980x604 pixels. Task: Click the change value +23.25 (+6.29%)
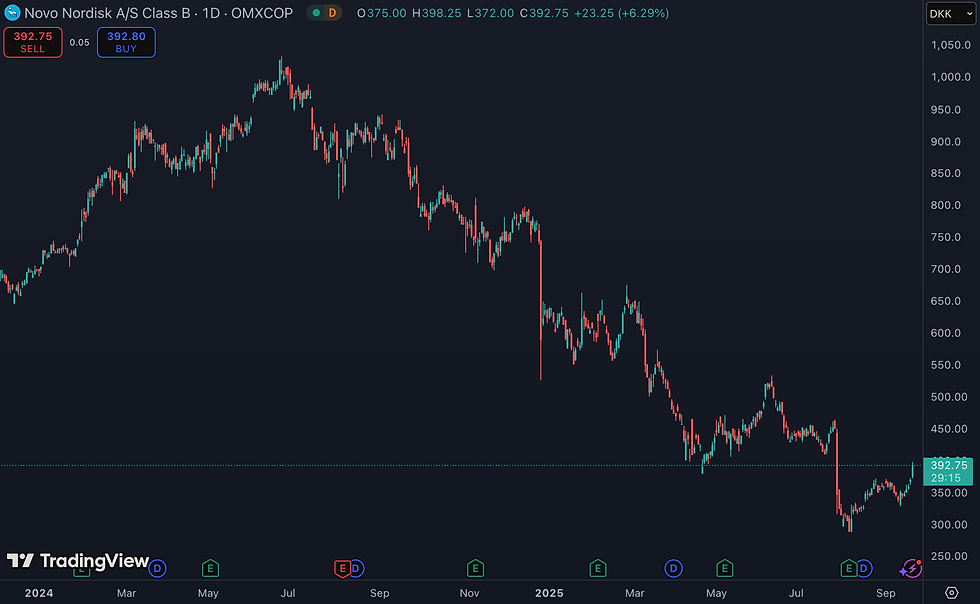point(622,13)
